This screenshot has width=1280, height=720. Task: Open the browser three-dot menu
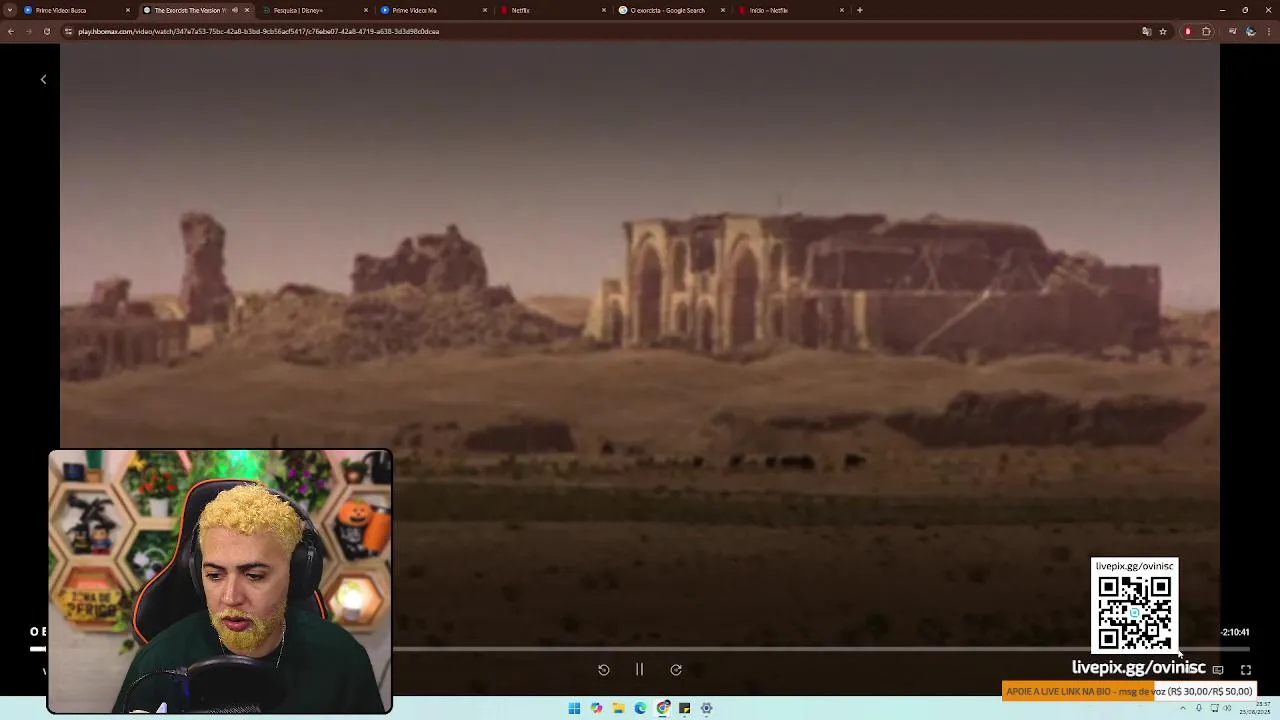tap(1269, 31)
